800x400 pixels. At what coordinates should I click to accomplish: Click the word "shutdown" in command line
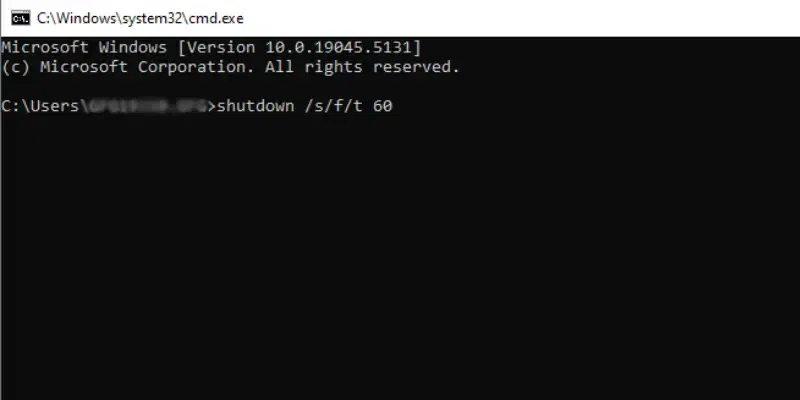click(256, 106)
